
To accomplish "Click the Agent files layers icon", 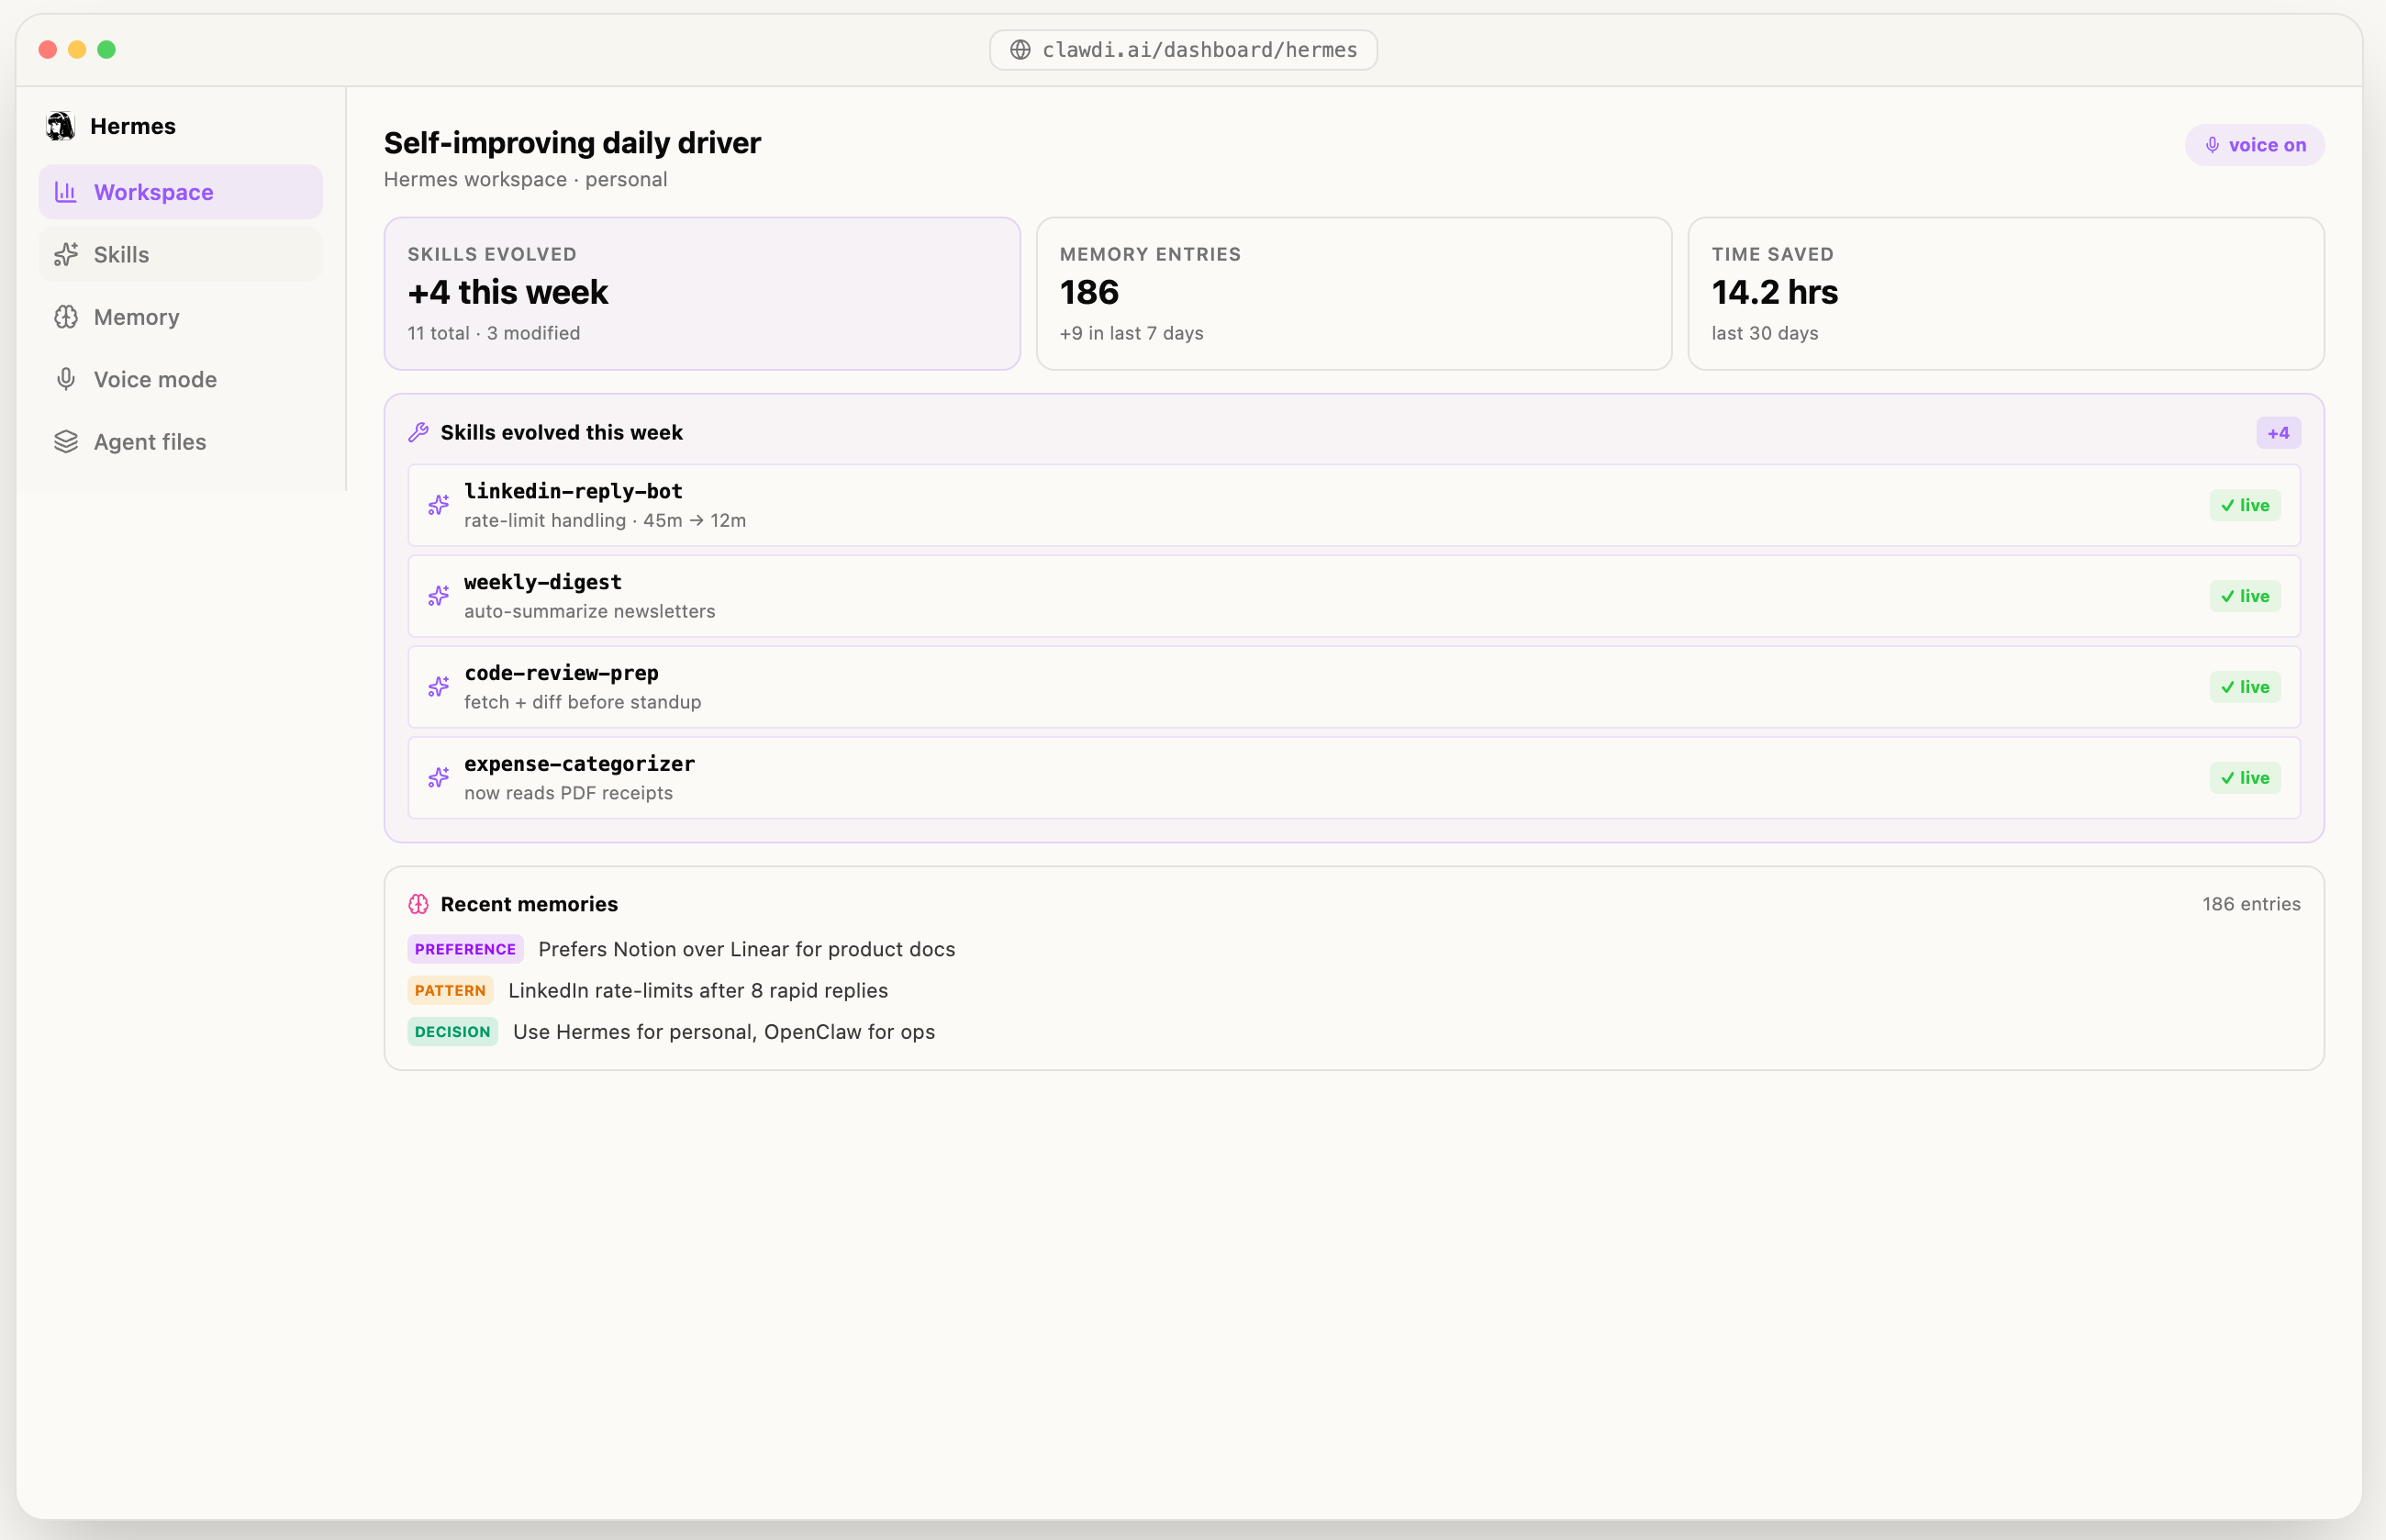I will (x=66, y=442).
